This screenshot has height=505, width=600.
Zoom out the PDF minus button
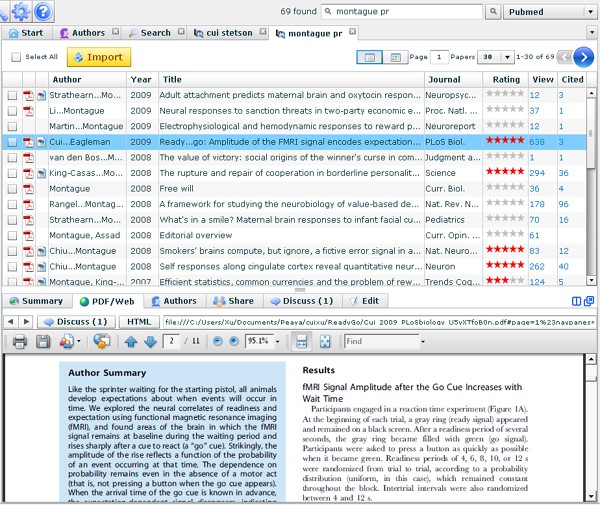217,341
